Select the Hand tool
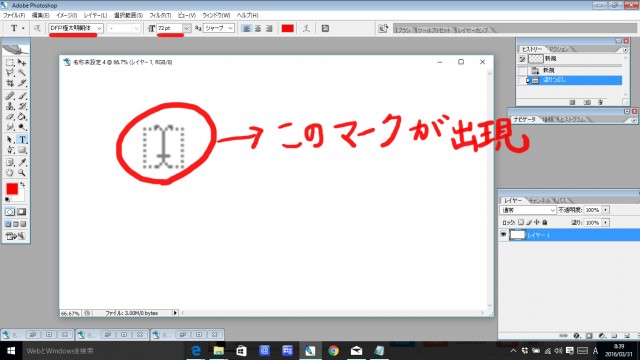 pos(10,173)
